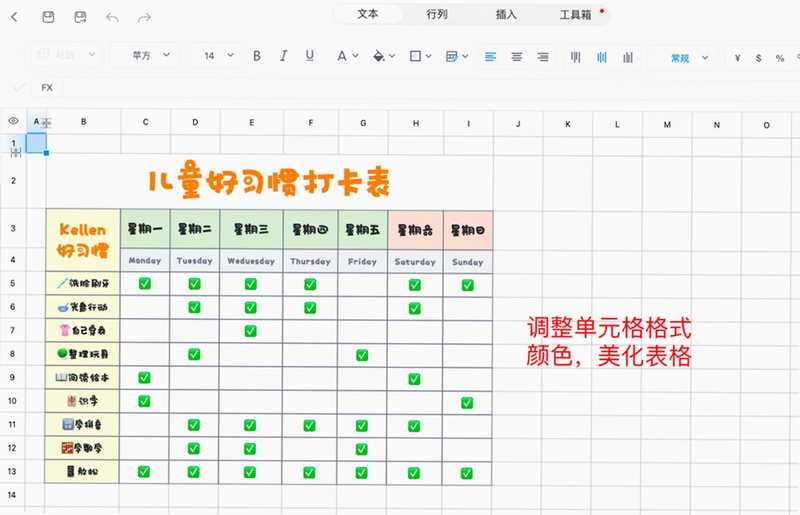This screenshot has height=515, width=800.
Task: Click the font color A icon
Action: 341,56
